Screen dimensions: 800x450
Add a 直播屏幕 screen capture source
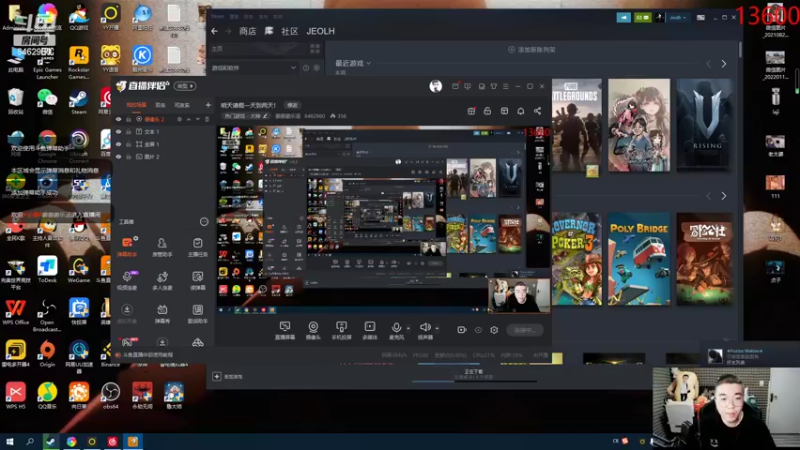285,330
